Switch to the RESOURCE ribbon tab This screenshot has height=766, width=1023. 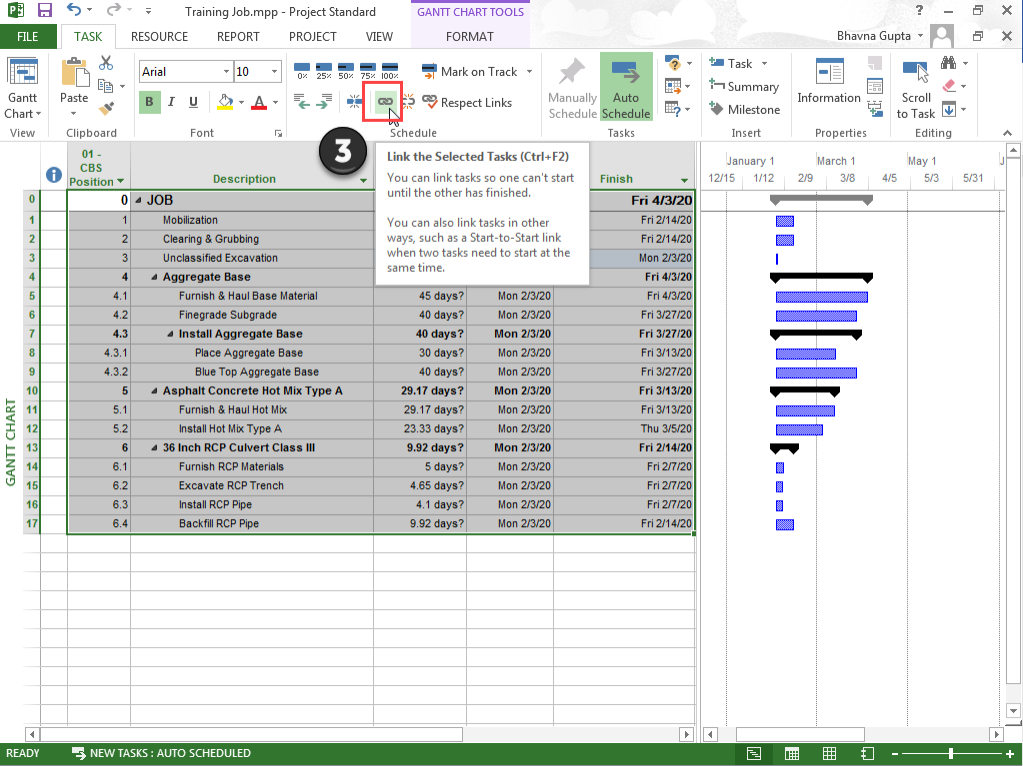159,37
